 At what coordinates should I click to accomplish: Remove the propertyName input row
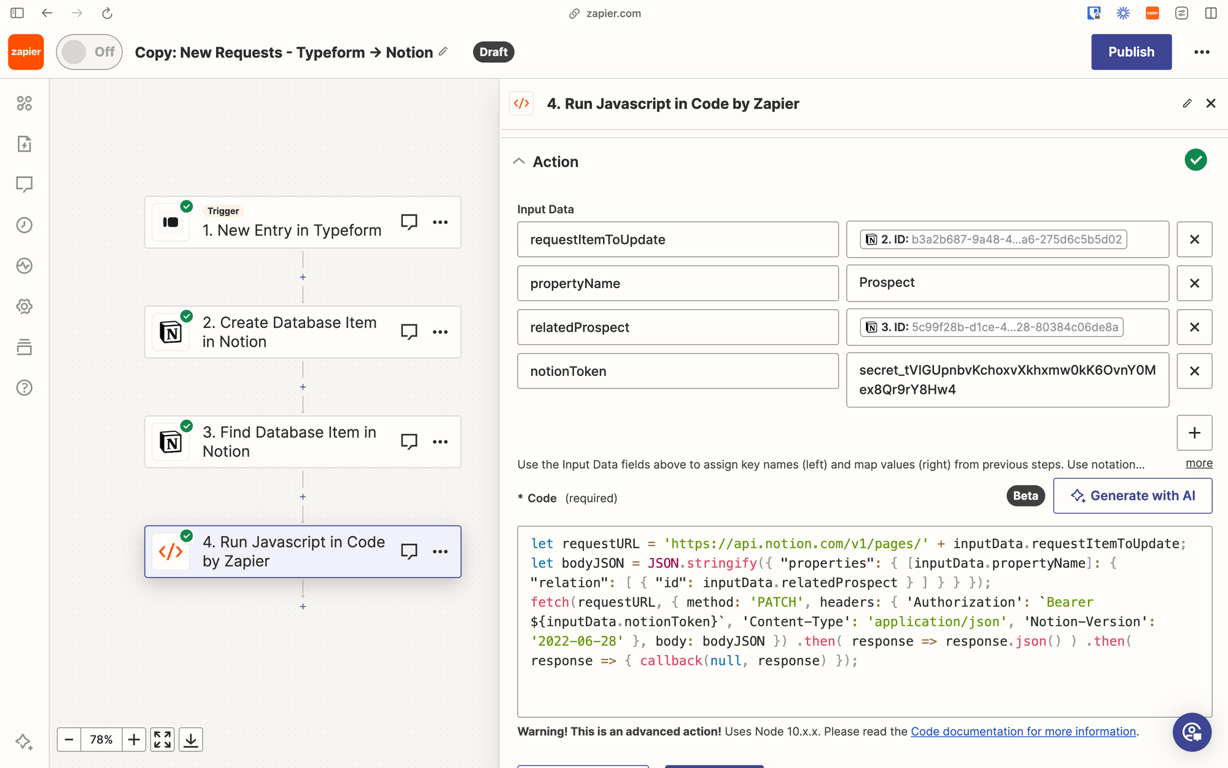click(1194, 284)
